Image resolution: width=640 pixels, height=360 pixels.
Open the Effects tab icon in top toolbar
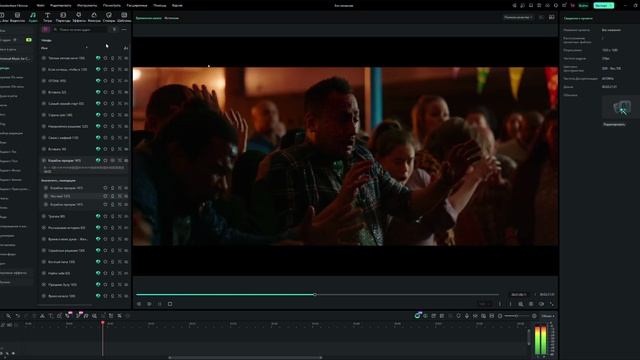[x=79, y=17]
